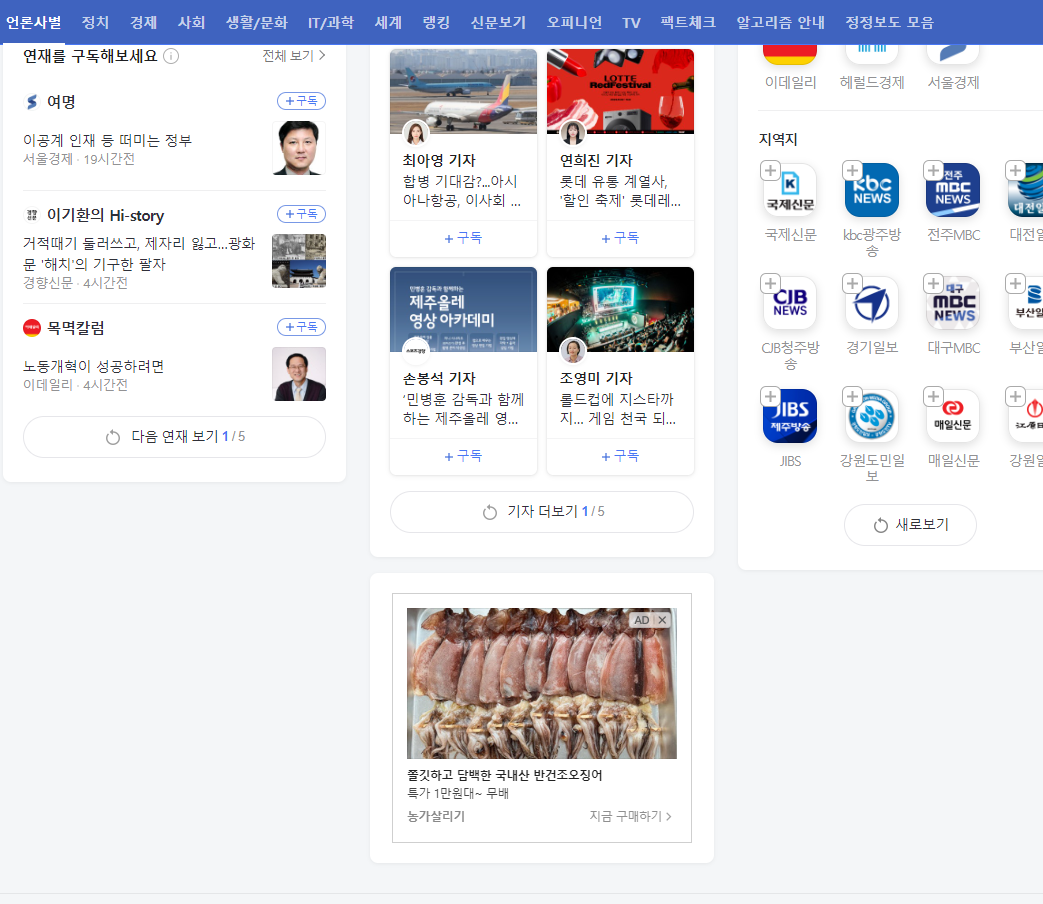The width and height of the screenshot is (1043, 904).
Task: Click the 여명 series logo icon
Action: tap(32, 102)
